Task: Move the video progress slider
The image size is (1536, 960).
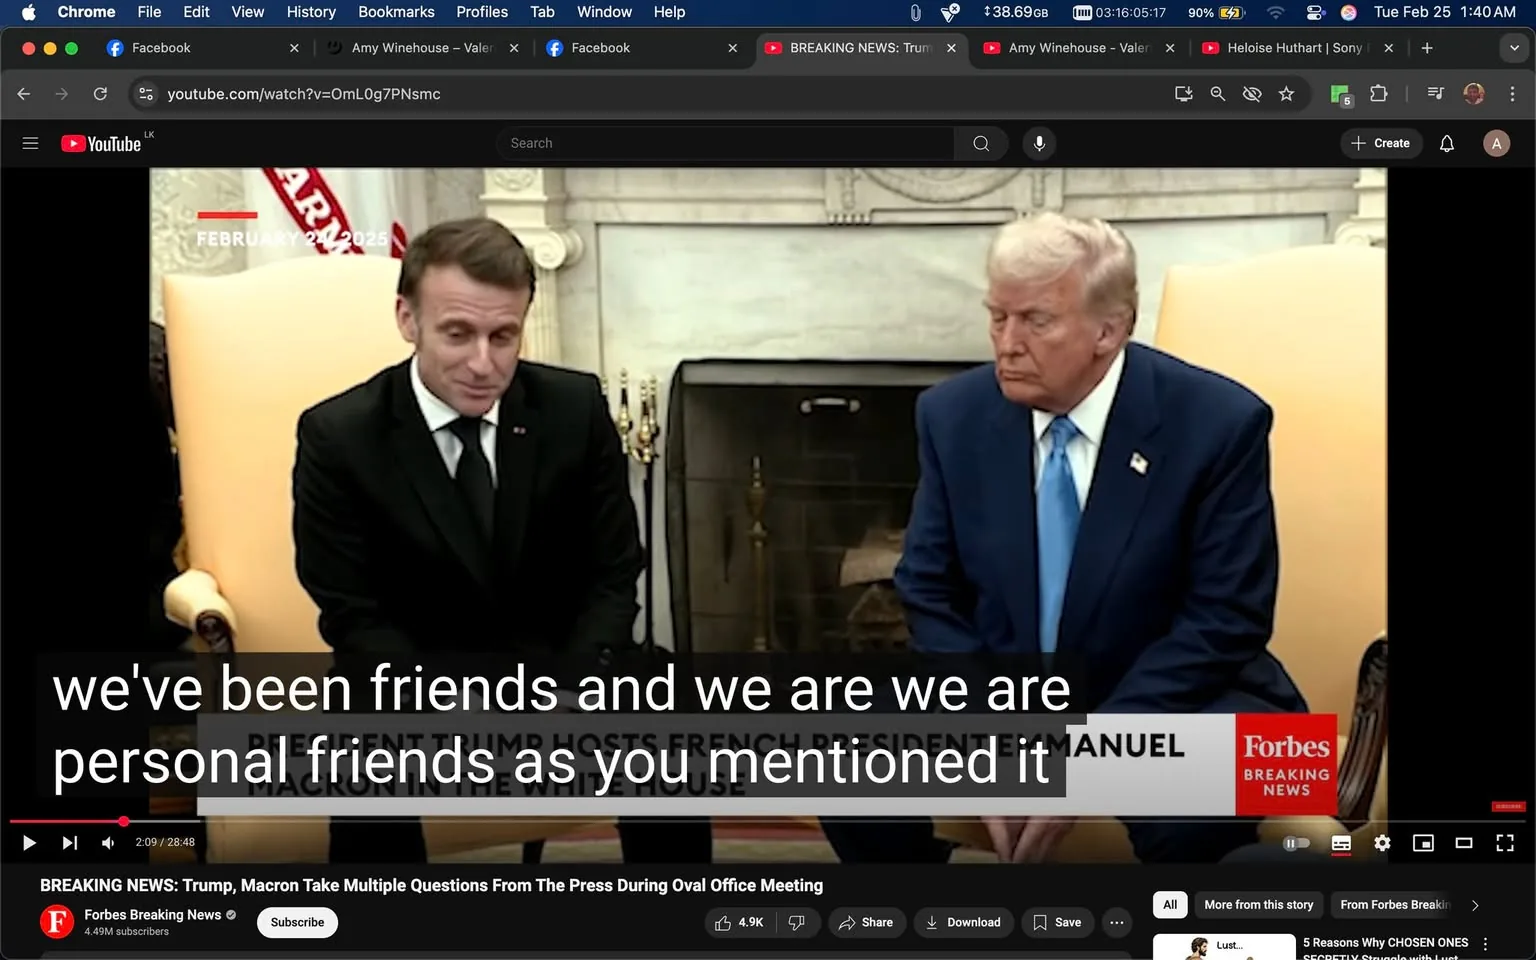Action: (123, 821)
